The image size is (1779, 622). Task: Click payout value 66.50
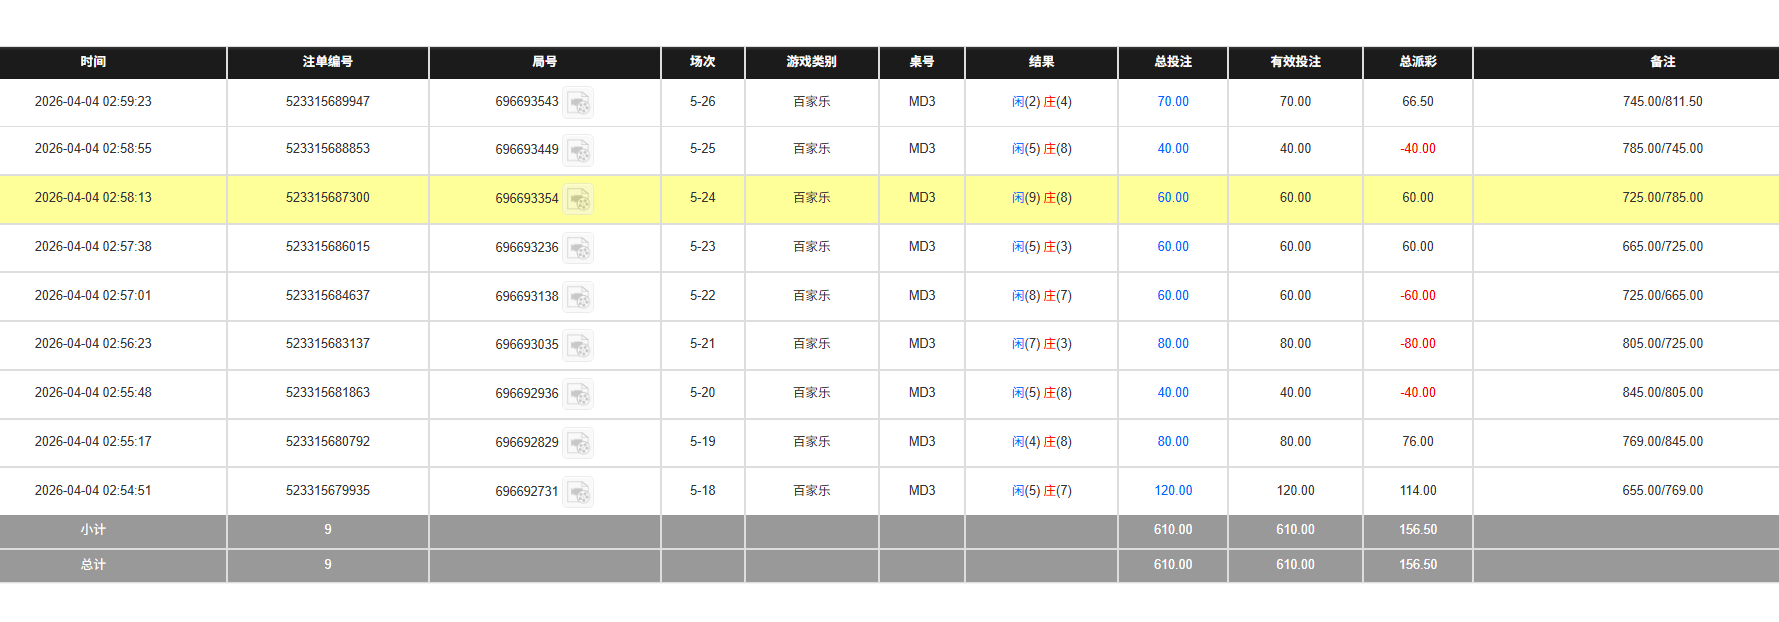coord(1418,102)
